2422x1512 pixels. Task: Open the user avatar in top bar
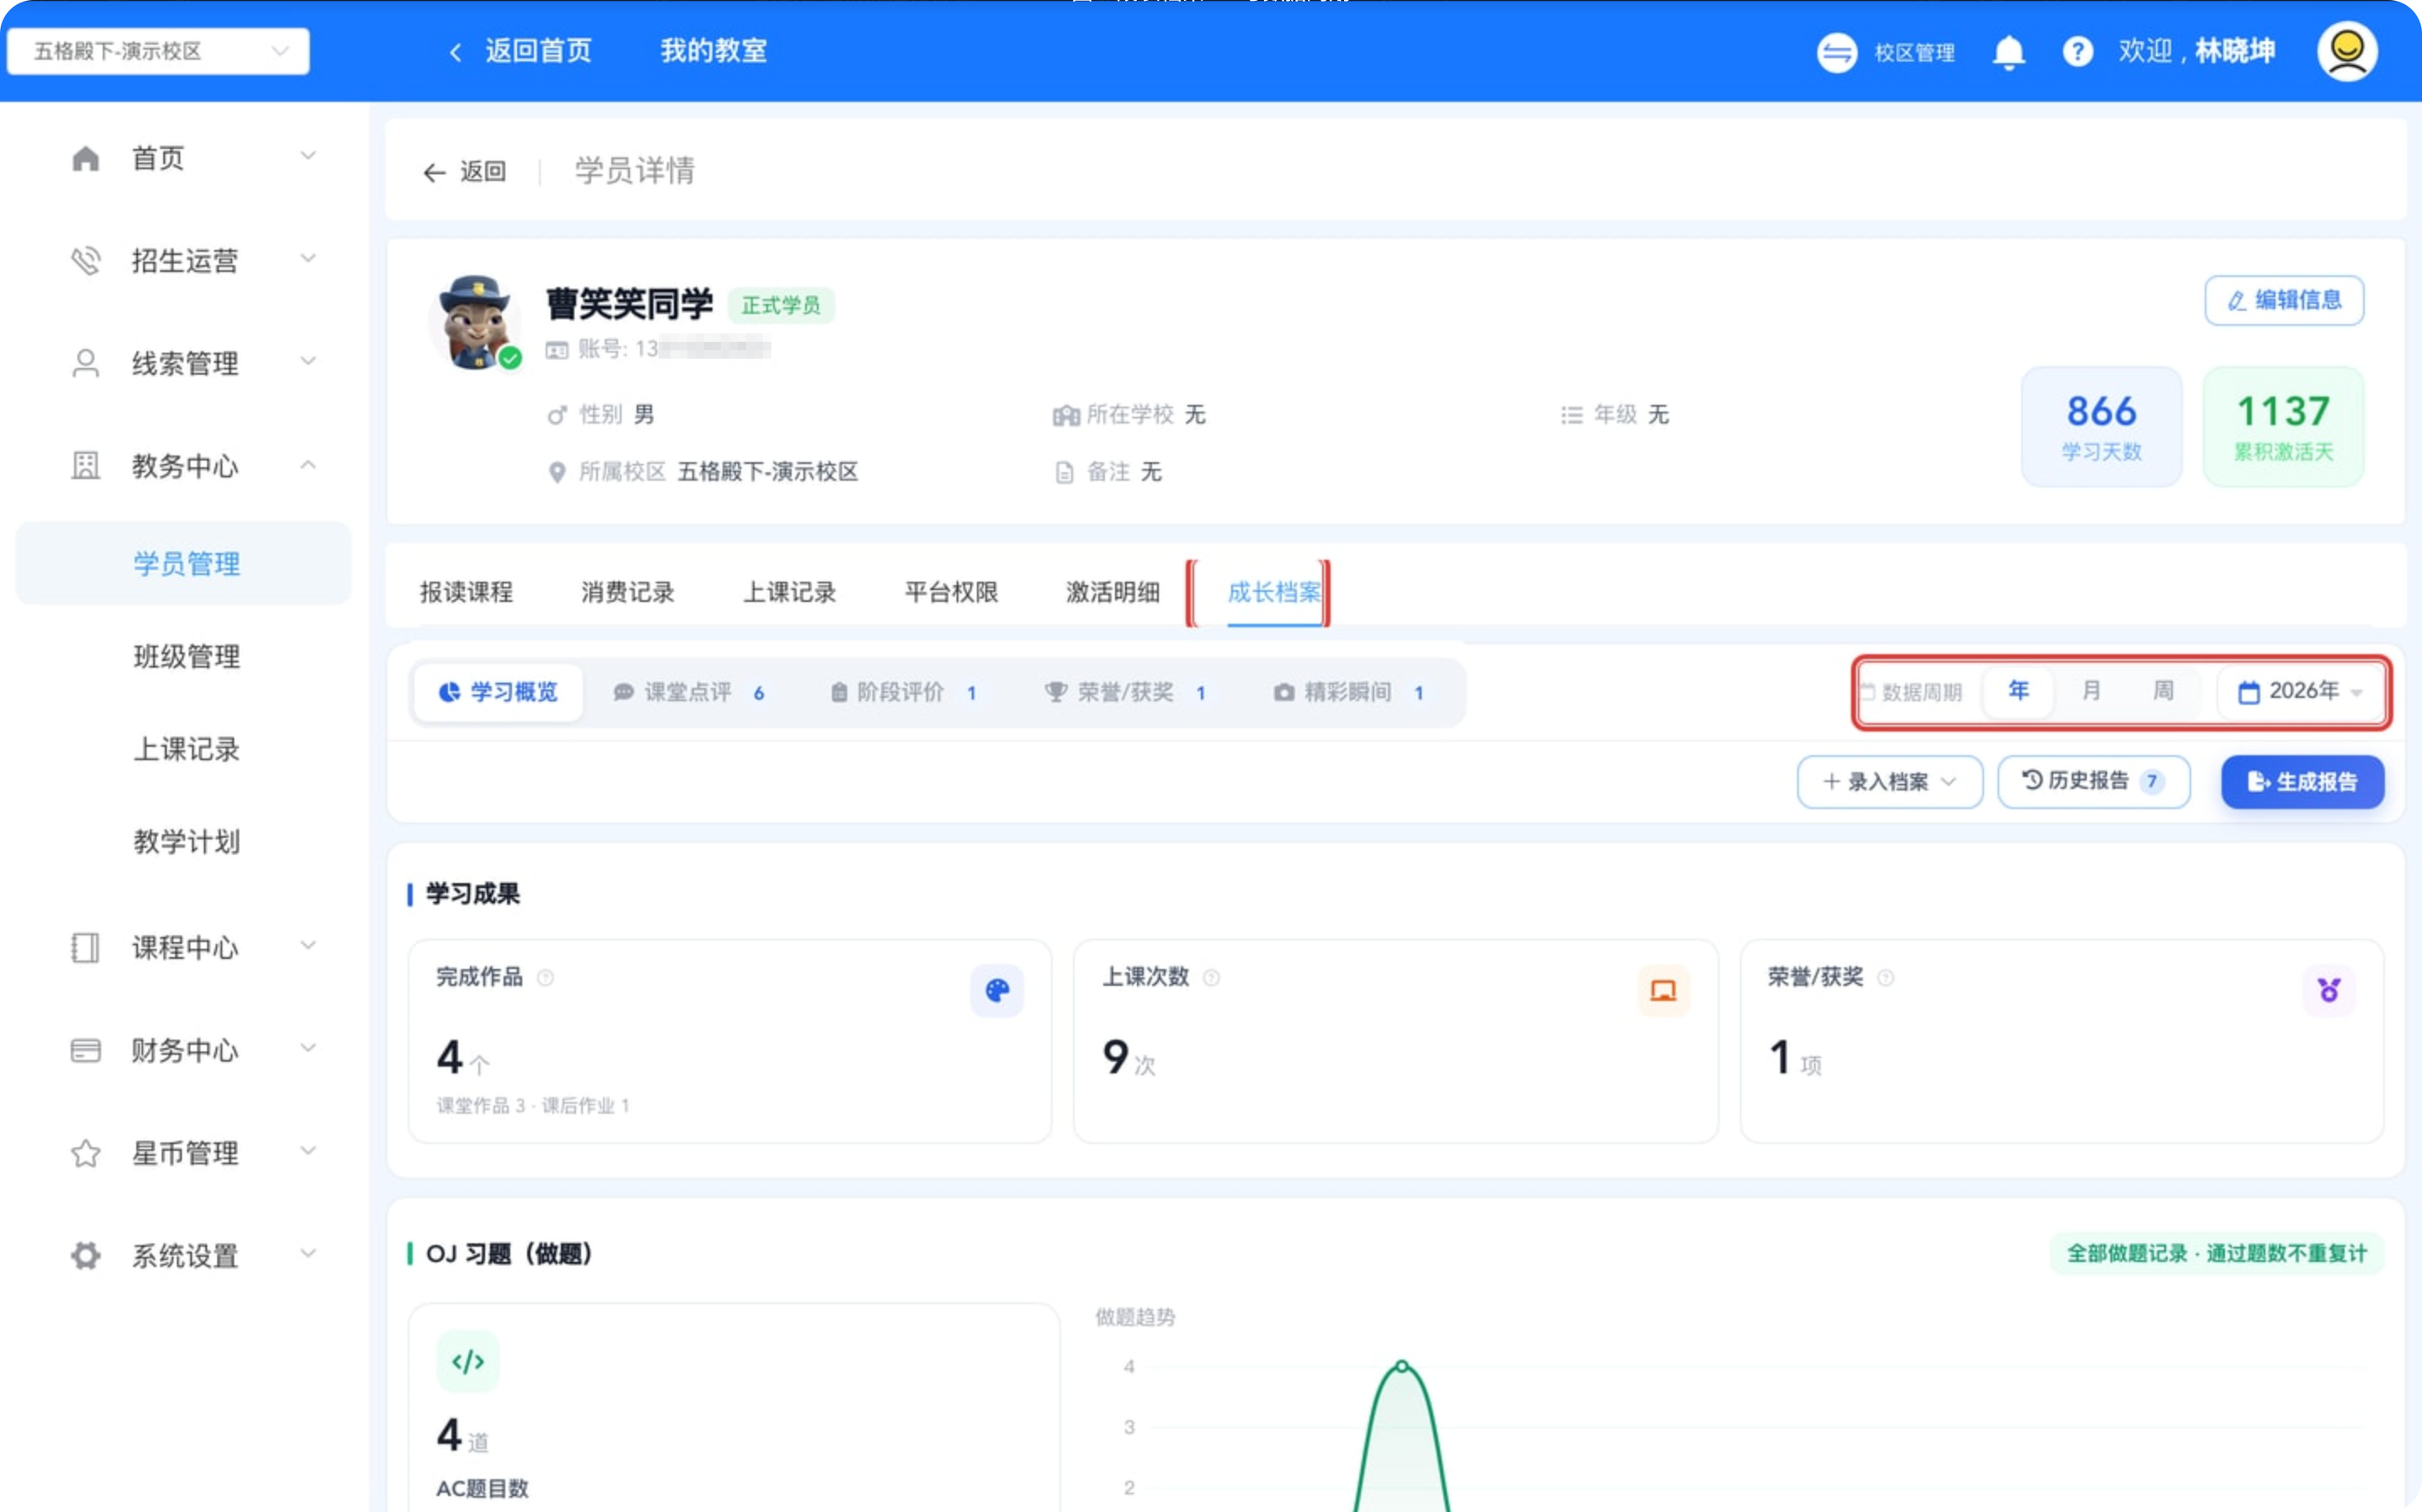click(2346, 51)
